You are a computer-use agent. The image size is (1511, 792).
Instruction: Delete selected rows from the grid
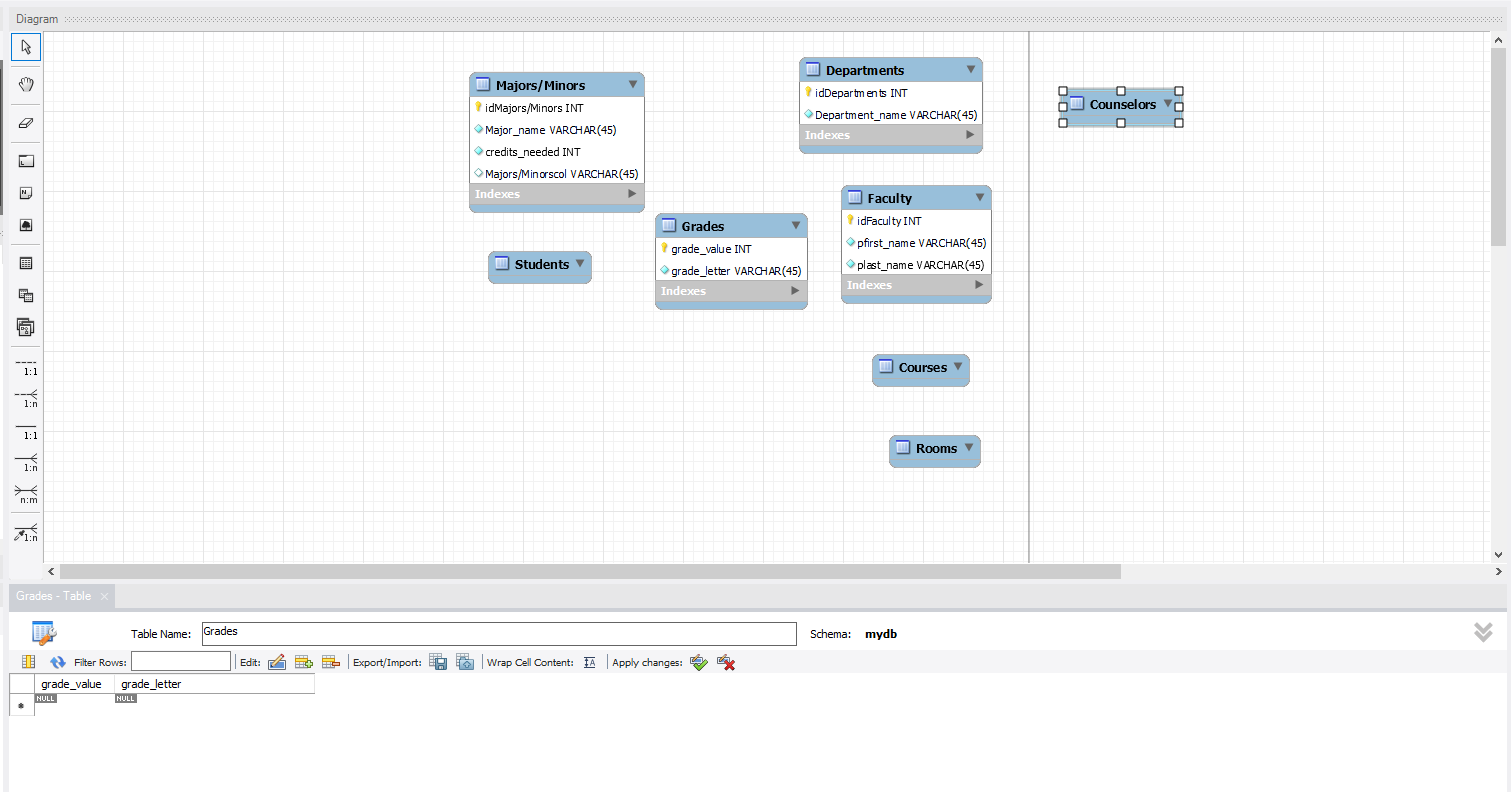coord(330,662)
